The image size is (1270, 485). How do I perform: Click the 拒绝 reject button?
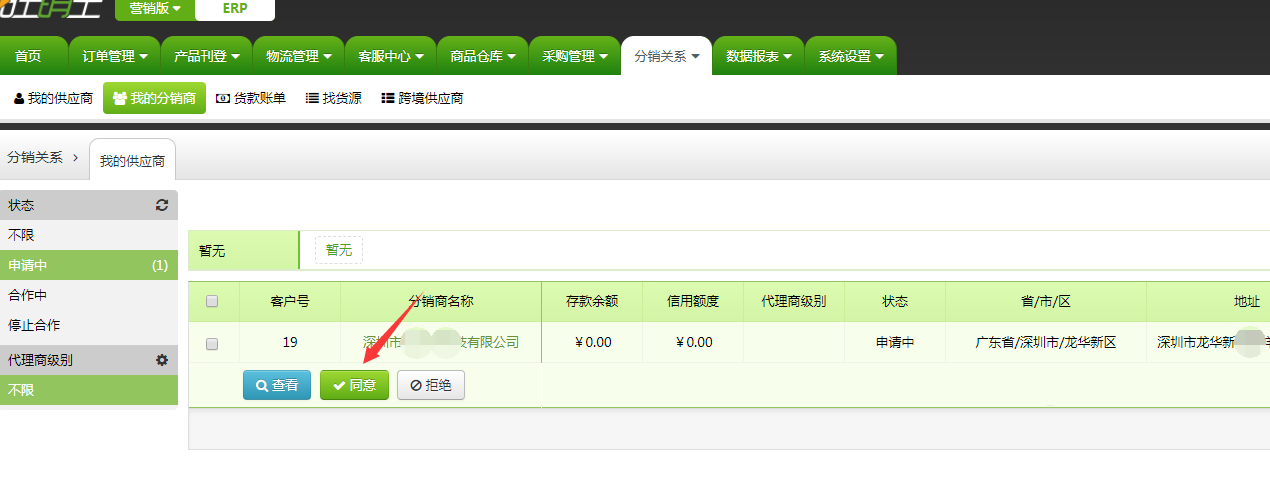tap(431, 385)
